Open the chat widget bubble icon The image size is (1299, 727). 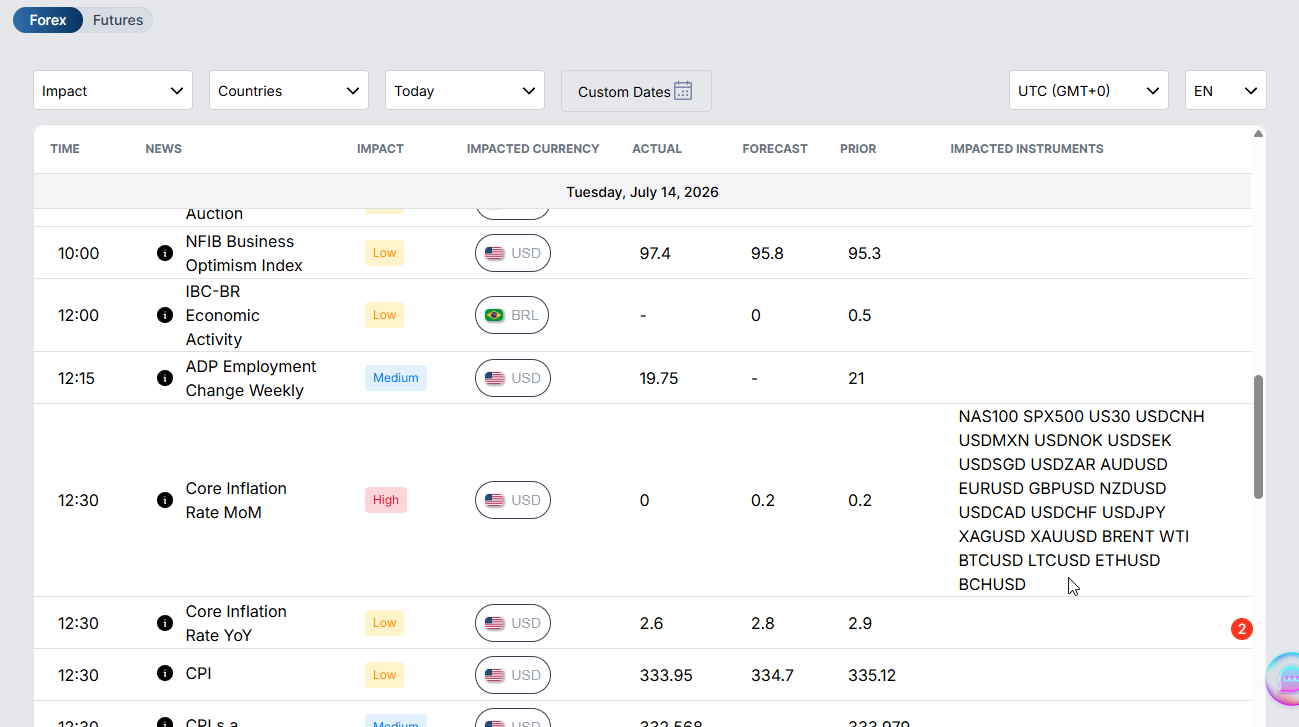[1285, 680]
